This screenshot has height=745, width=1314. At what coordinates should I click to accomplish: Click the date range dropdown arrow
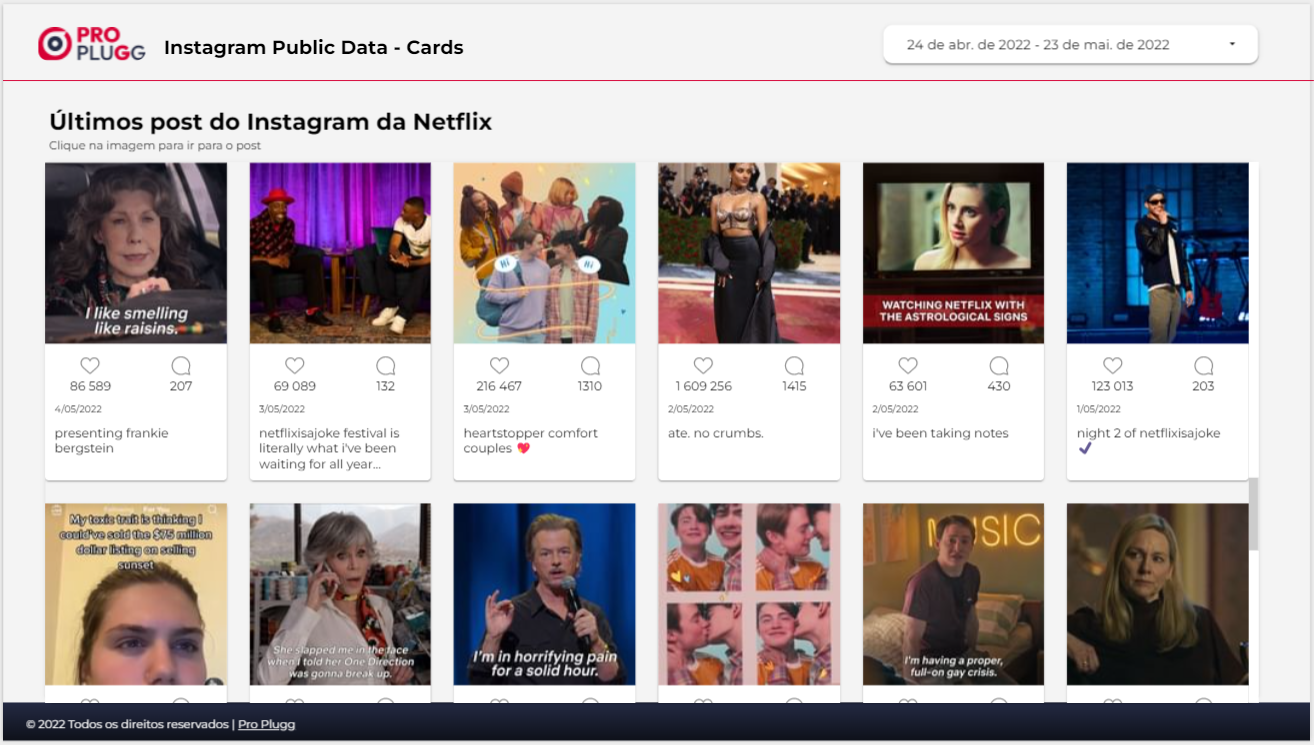click(x=1232, y=44)
